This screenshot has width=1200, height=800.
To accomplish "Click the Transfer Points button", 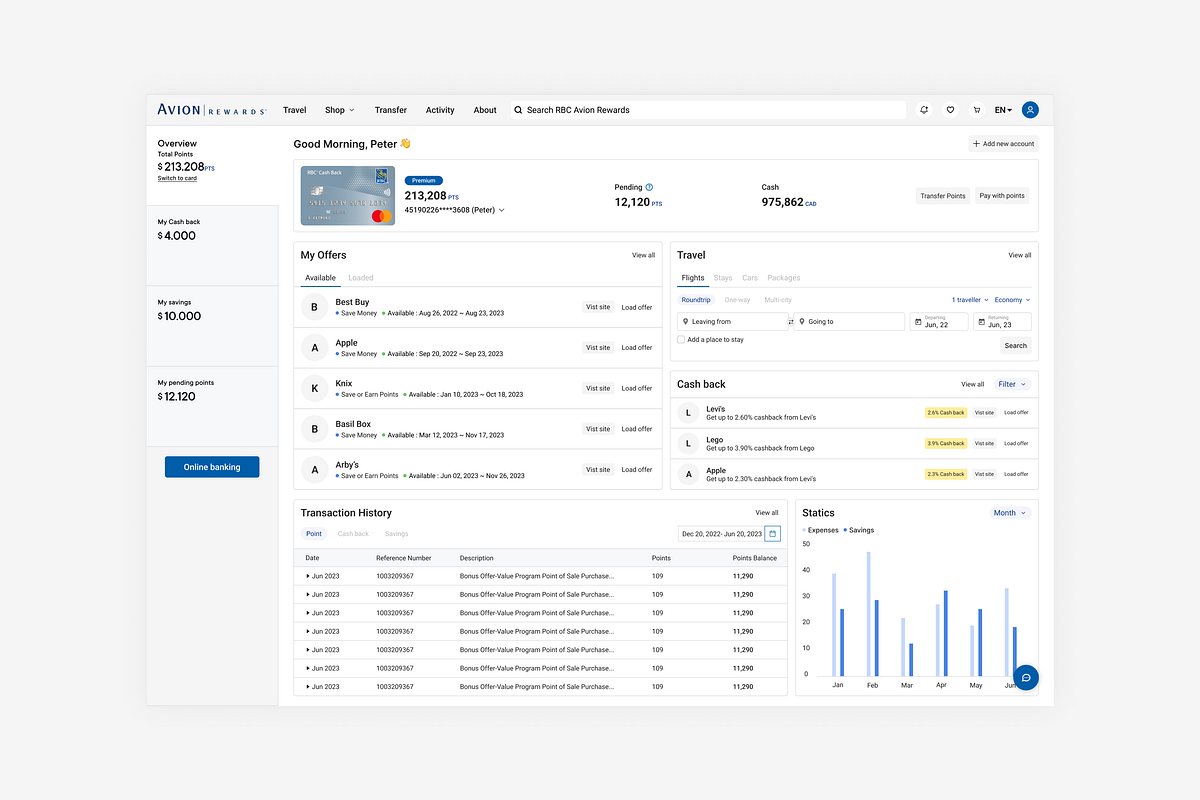I will click(x=943, y=196).
